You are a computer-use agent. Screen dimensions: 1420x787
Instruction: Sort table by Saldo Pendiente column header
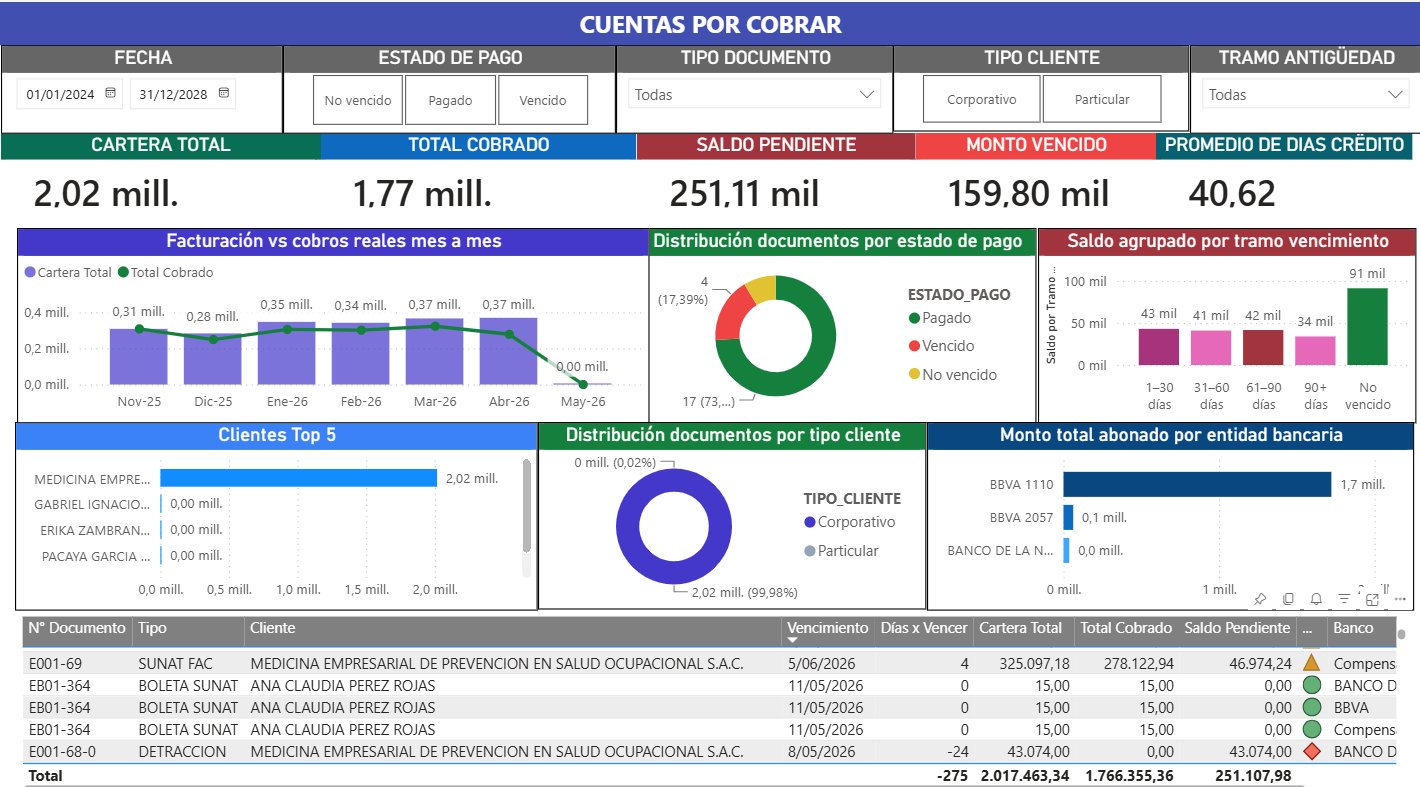(1237, 628)
